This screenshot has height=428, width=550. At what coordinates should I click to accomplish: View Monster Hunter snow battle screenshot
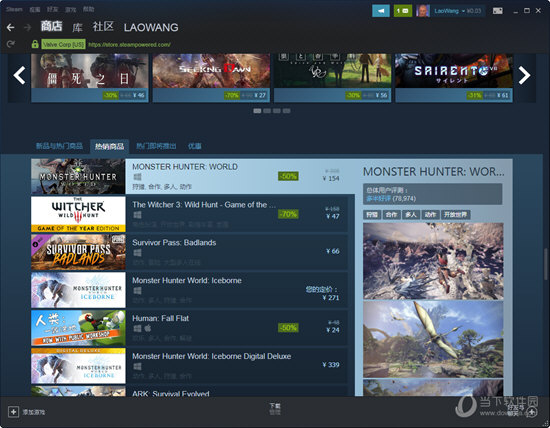[433, 261]
